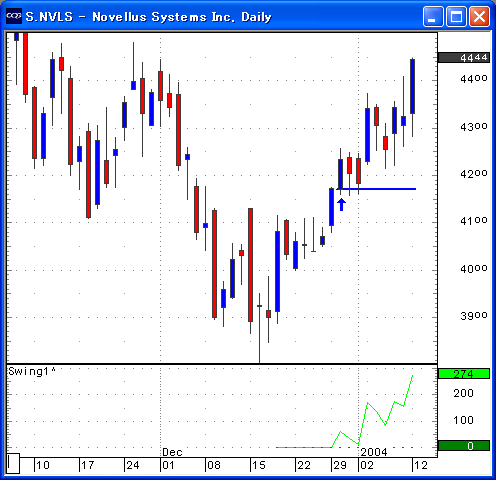Close the S.NVLS chart window
Image resolution: width=496 pixels, height=480 pixels.
click(479, 16)
